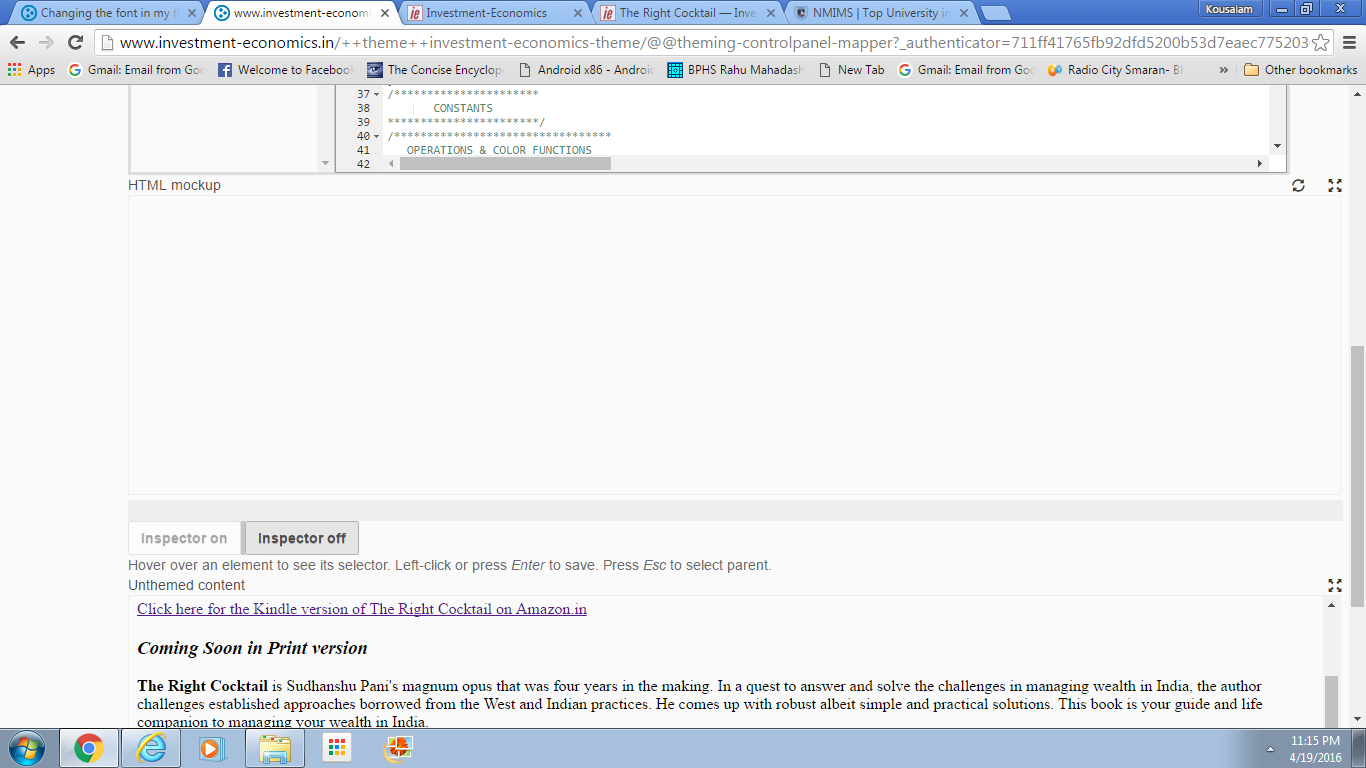Open the media player taskbar icon
Image resolution: width=1366 pixels, height=768 pixels.
pyautogui.click(x=211, y=748)
